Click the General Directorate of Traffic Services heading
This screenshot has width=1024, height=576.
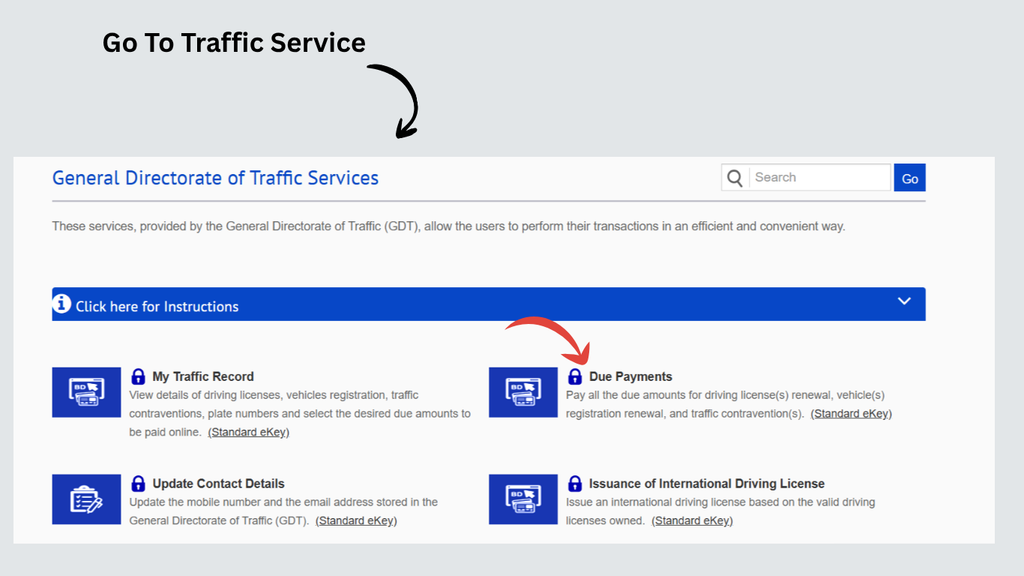click(x=216, y=178)
